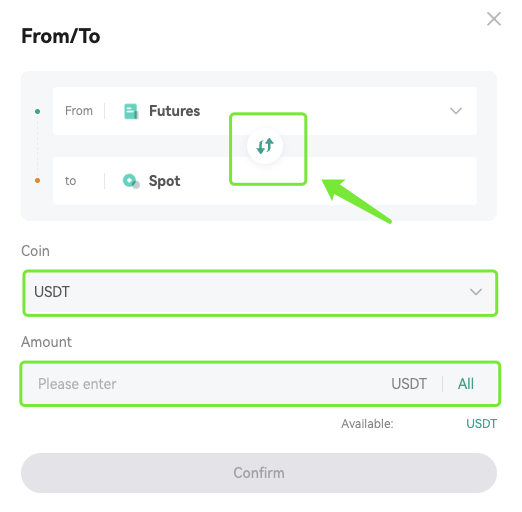Click the orange to dot marker
The image size is (522, 512).
click(x=37, y=180)
